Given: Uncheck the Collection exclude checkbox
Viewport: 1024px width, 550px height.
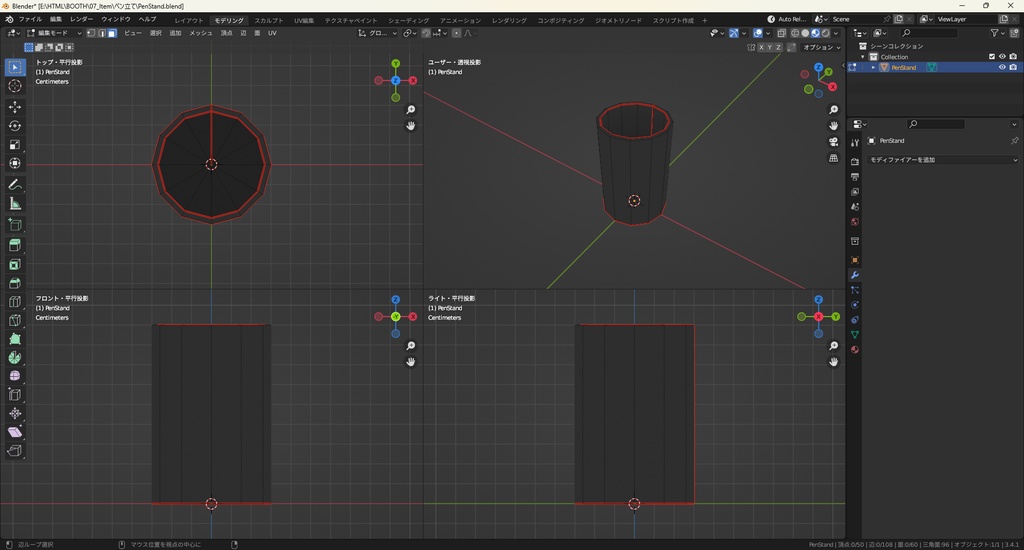Looking at the screenshot, I should coord(992,57).
